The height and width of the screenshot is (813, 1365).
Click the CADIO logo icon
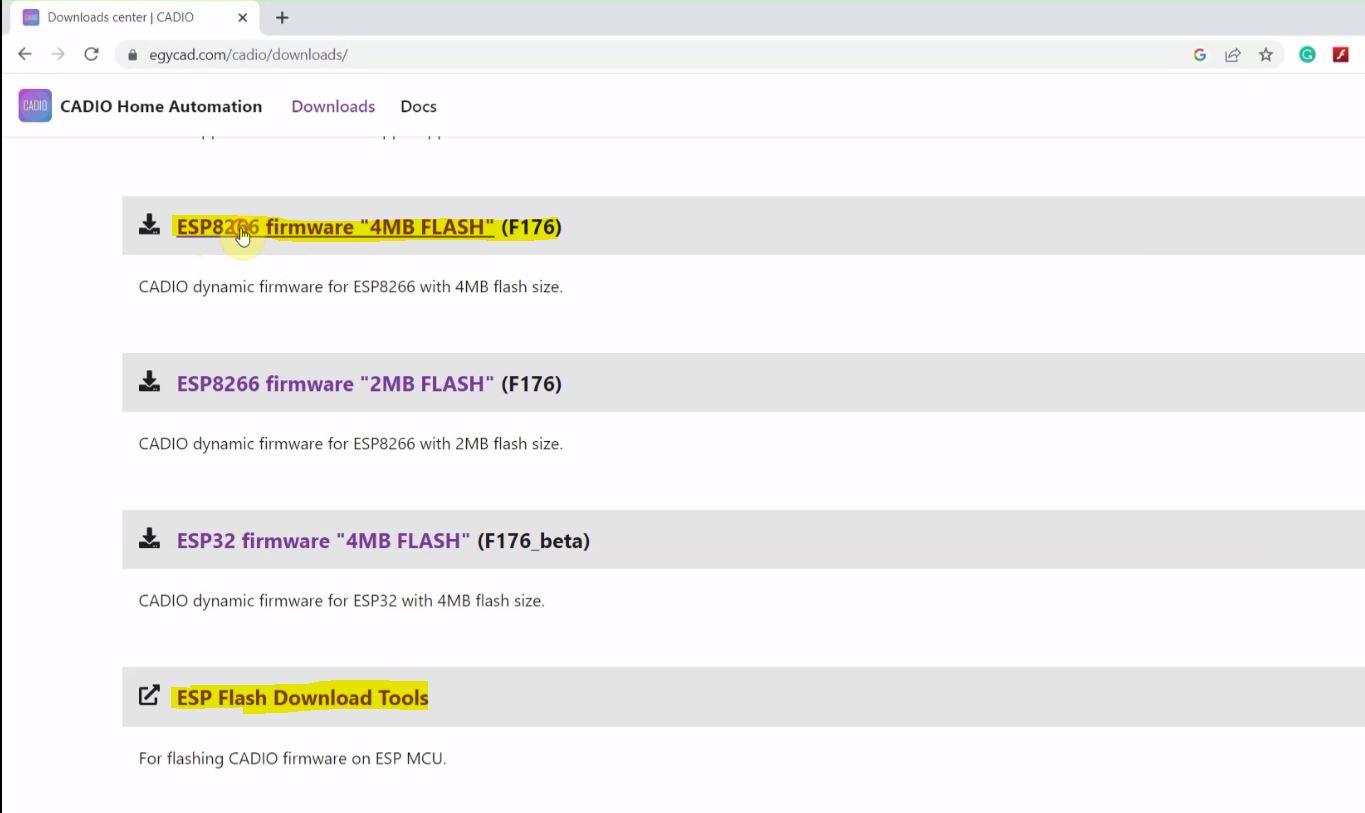[x=34, y=105]
